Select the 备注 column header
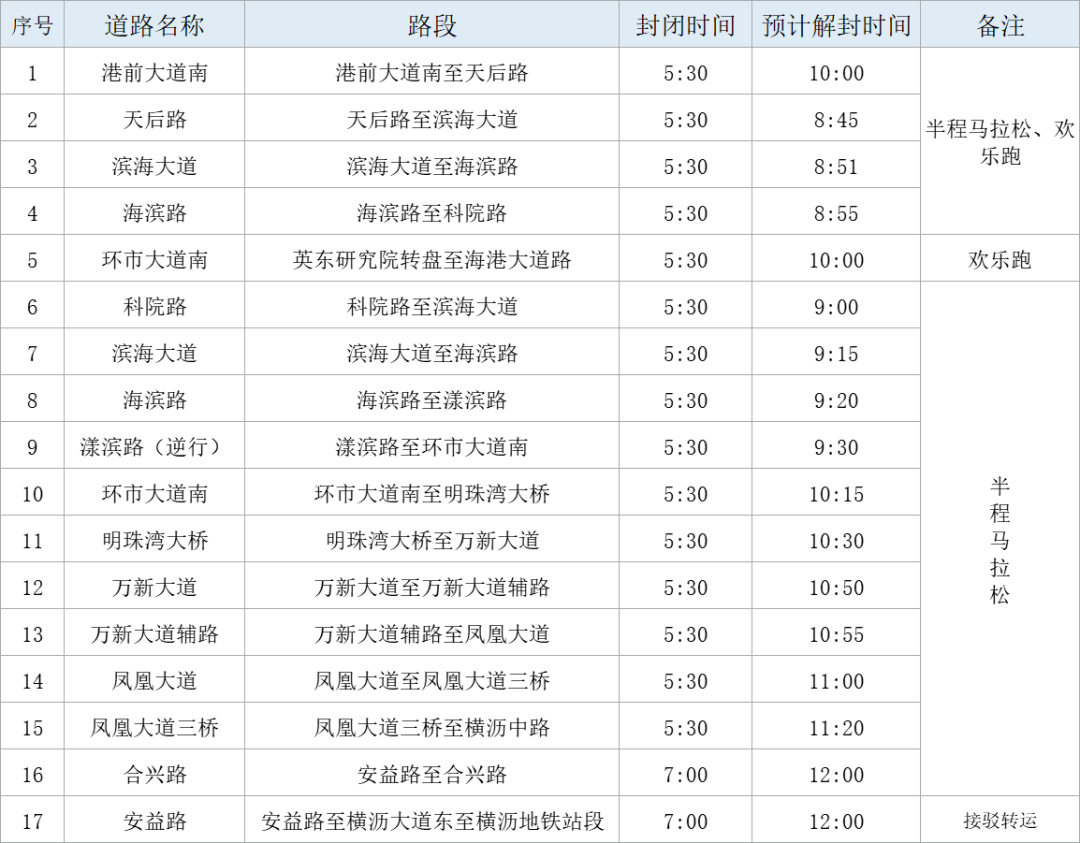Image resolution: width=1080 pixels, height=843 pixels. point(1000,26)
